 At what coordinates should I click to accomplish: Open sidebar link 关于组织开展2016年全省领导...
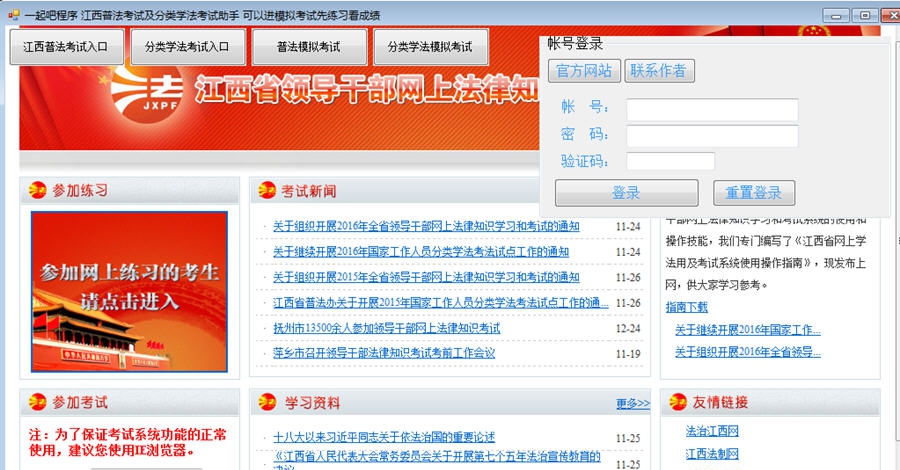tap(747, 352)
